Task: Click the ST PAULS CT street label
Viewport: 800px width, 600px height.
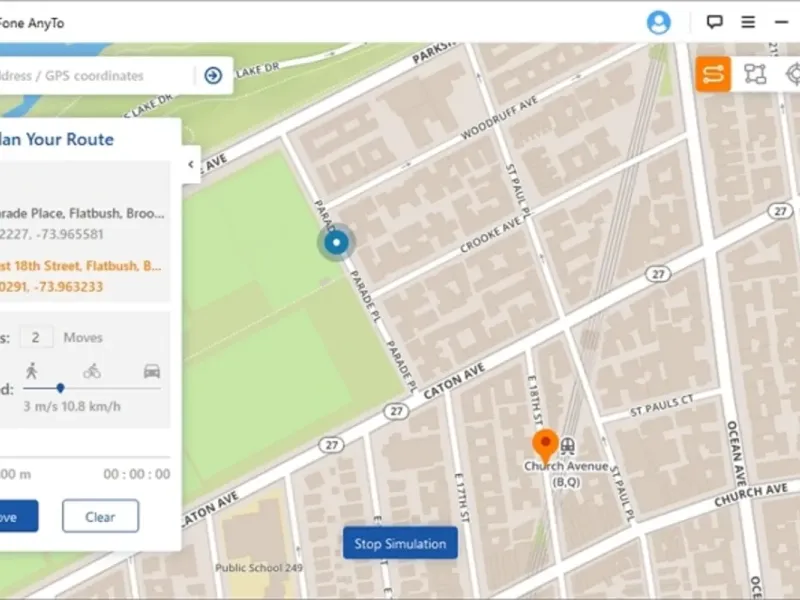Action: click(661, 406)
